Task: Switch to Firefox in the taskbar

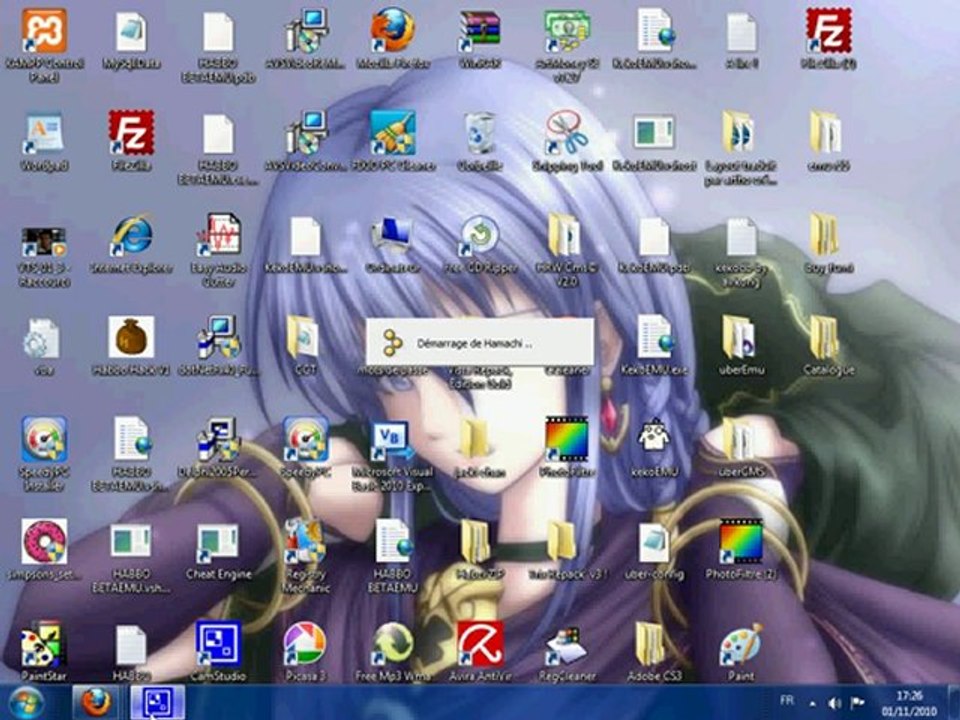Action: pos(96,703)
